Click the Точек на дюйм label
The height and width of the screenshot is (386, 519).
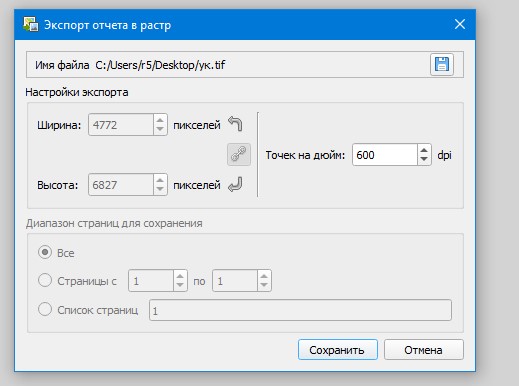(x=305, y=155)
